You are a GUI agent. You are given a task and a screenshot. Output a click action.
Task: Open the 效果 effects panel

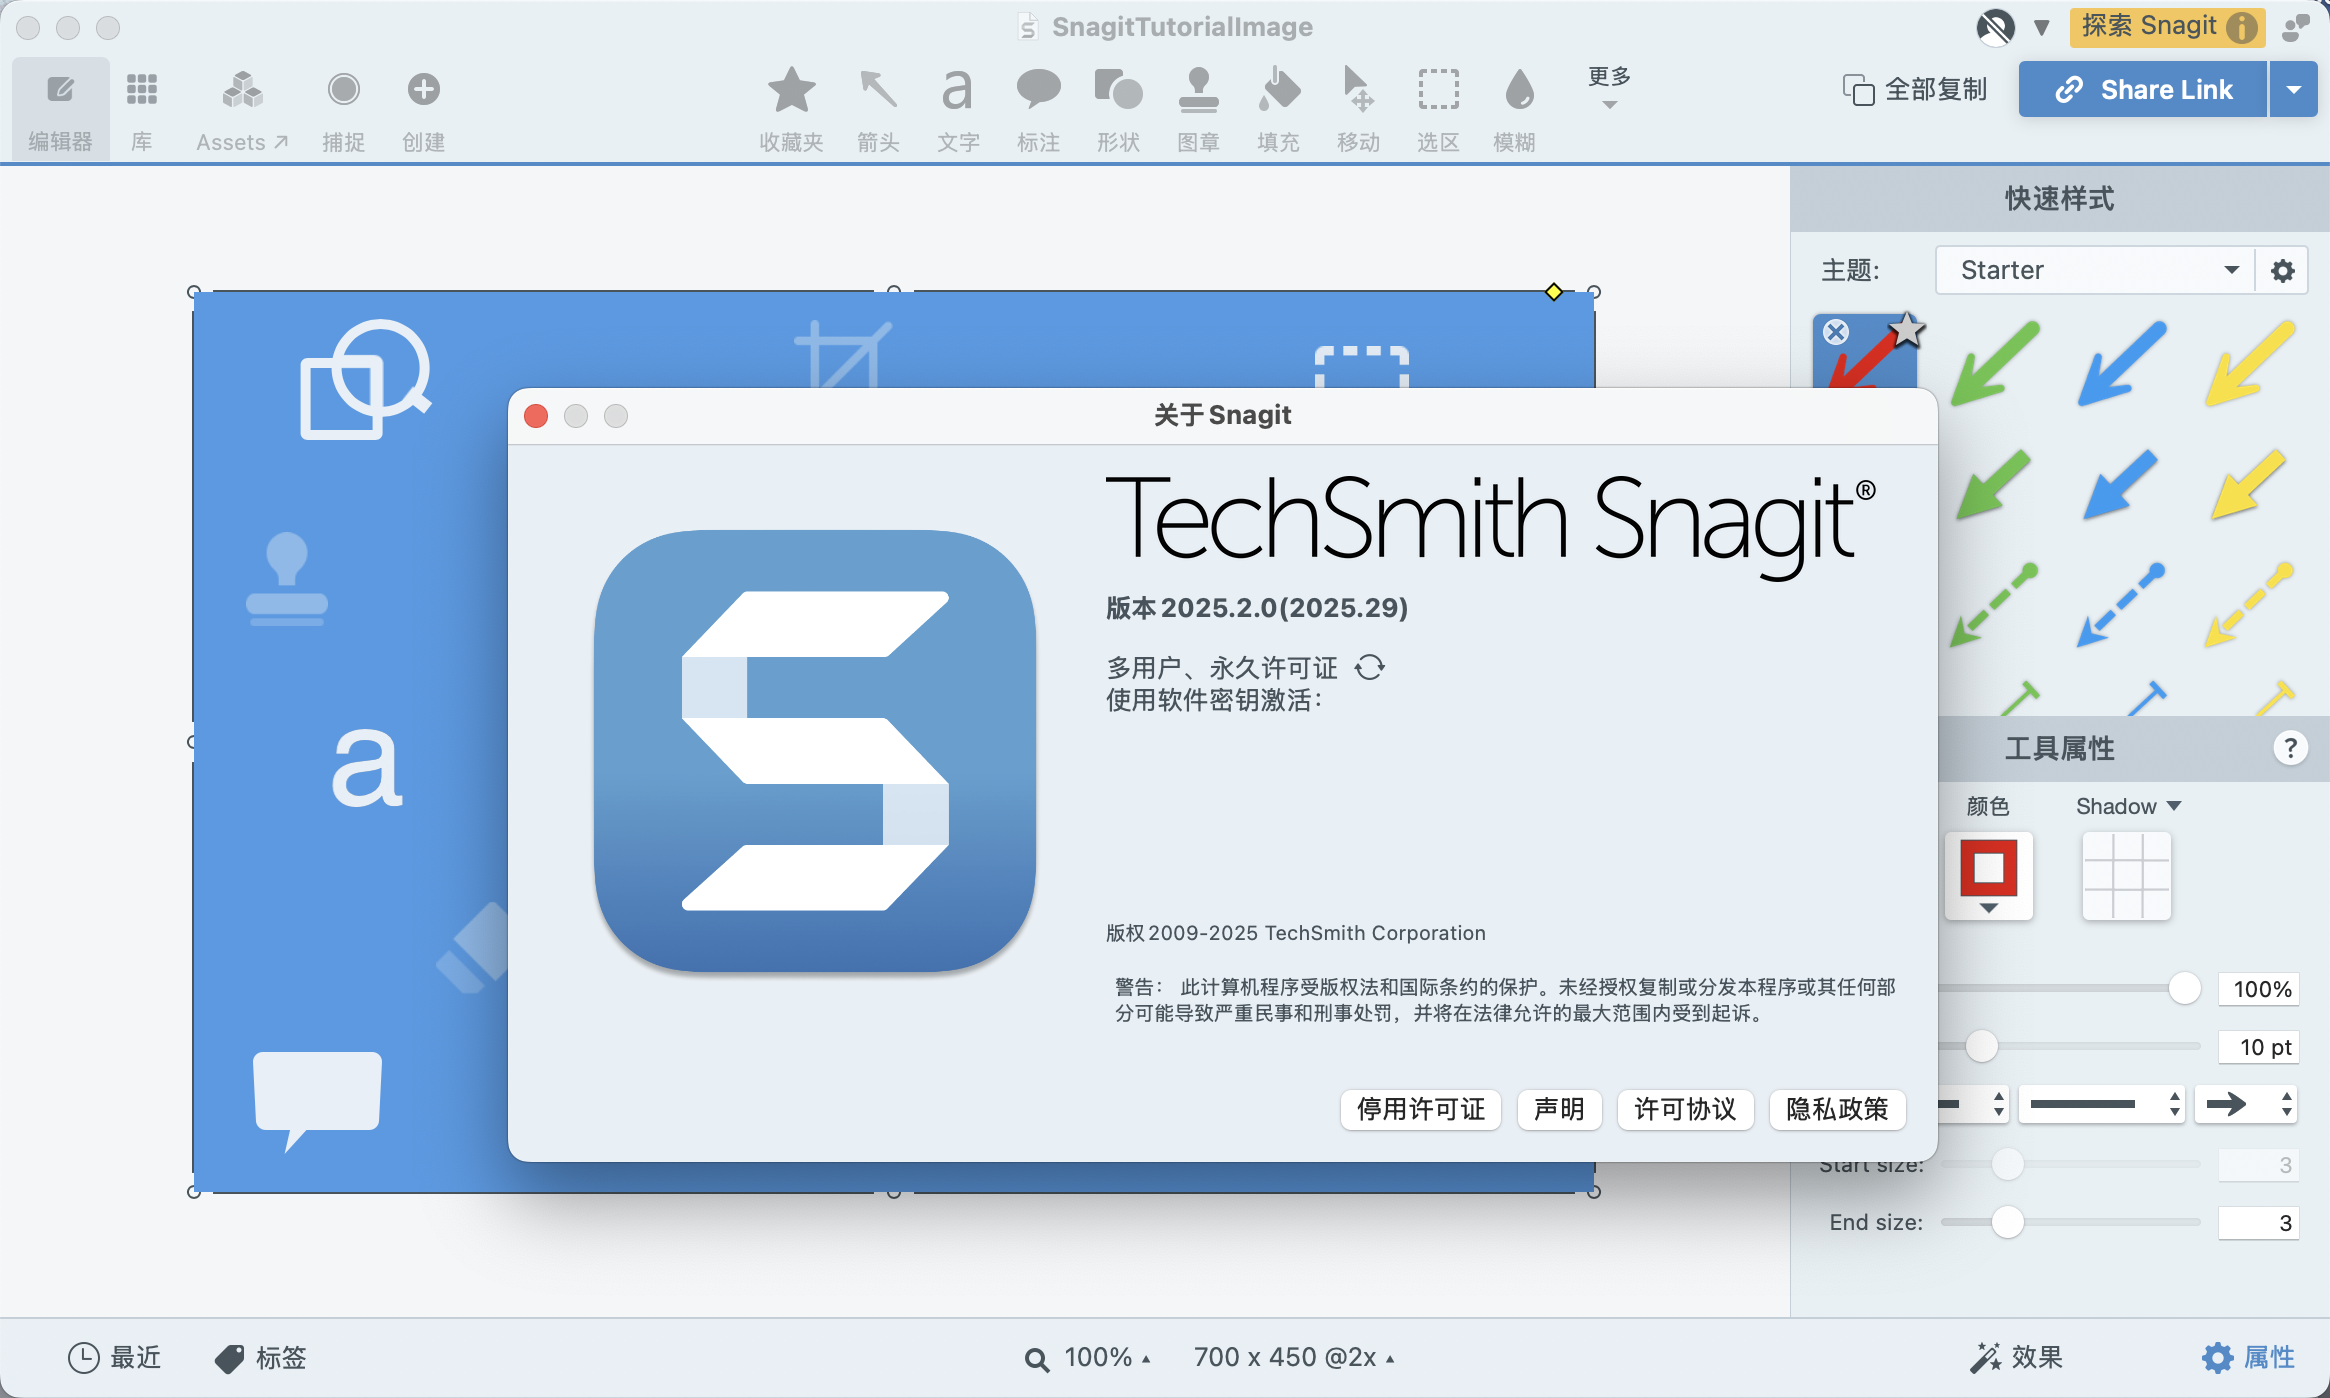click(x=2016, y=1357)
